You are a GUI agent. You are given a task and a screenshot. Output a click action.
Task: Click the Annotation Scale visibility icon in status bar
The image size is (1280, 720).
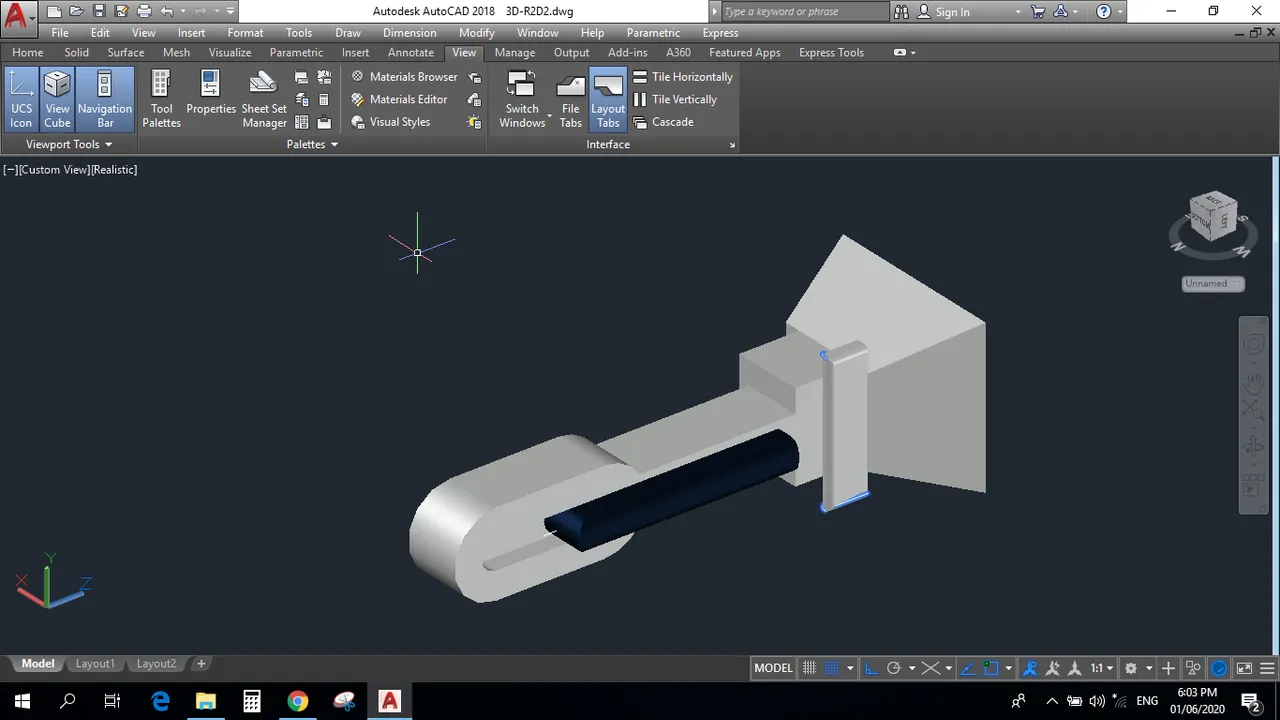1029,668
